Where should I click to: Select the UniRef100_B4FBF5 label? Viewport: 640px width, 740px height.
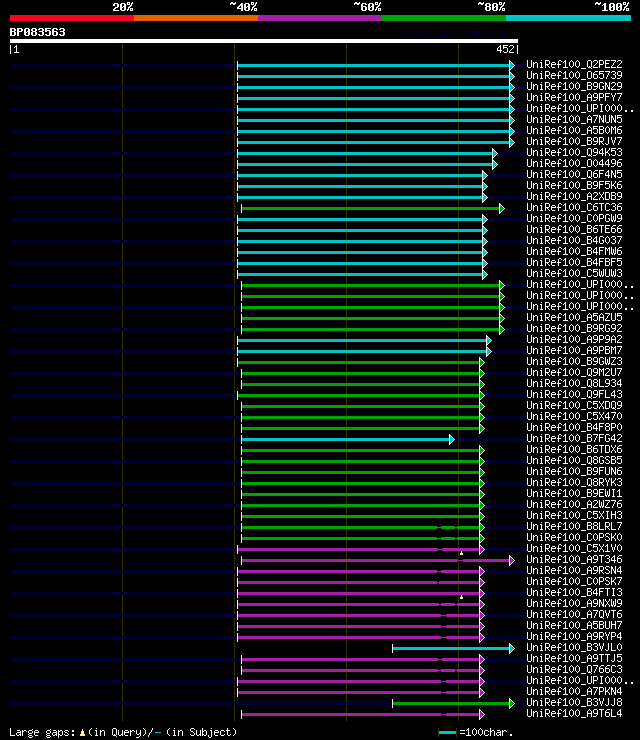coord(574,262)
